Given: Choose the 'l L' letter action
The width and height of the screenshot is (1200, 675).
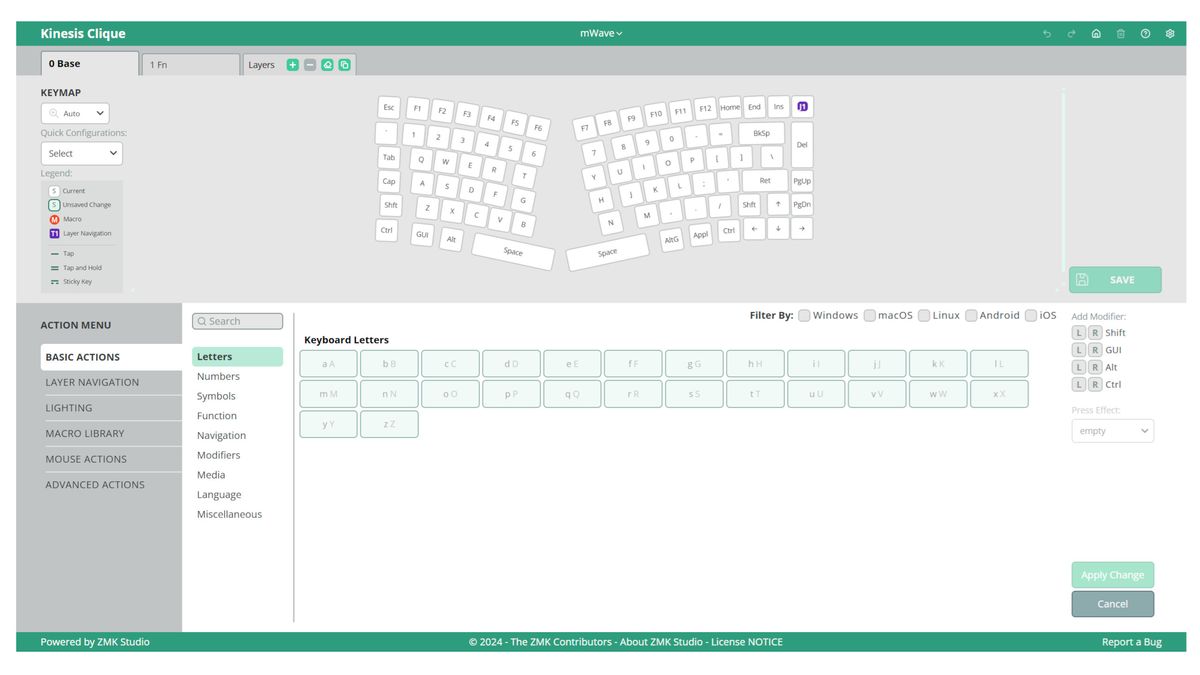Looking at the screenshot, I should coord(999,364).
